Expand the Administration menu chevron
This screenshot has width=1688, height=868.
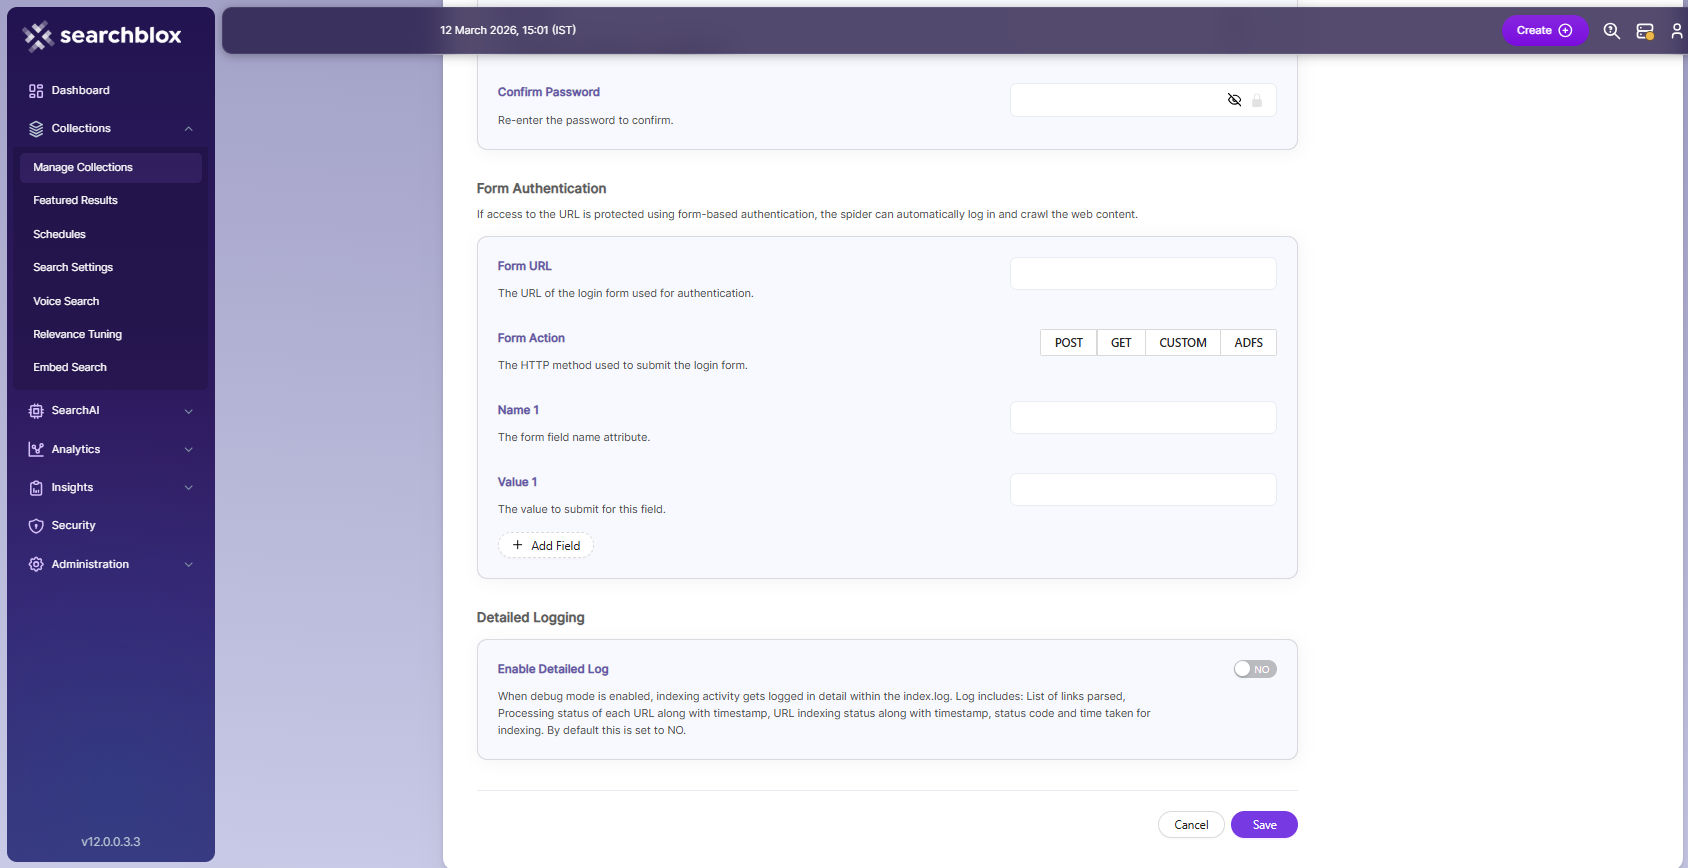tap(189, 565)
